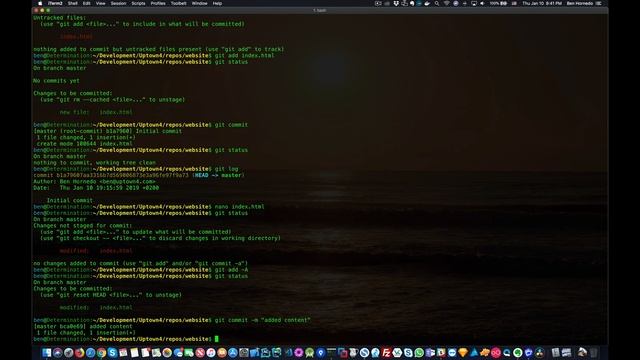Launch Google Chrome from the dock
The width and height of the screenshot is (640, 360).
(101, 353)
